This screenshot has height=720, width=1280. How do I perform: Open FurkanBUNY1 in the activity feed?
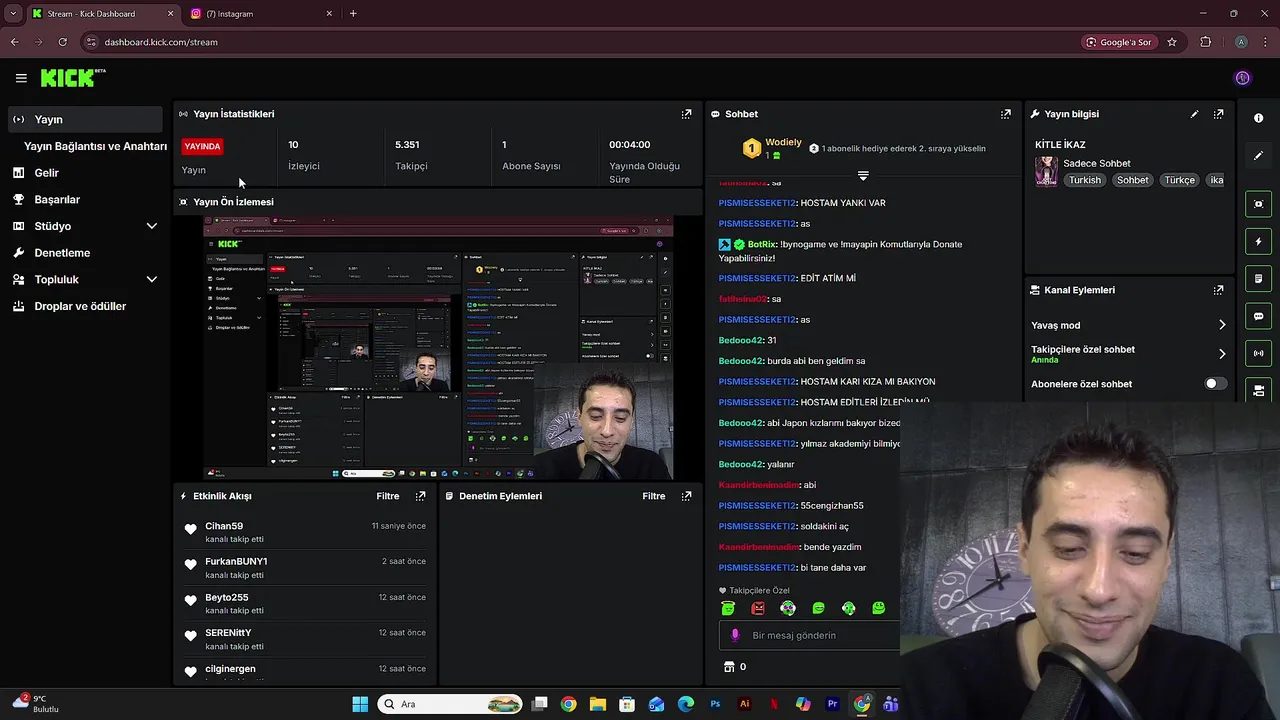click(236, 562)
